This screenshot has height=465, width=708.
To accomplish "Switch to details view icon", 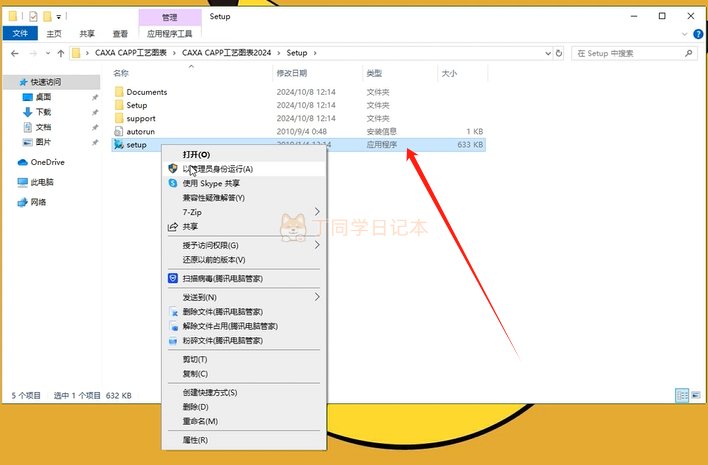I will click(x=682, y=395).
